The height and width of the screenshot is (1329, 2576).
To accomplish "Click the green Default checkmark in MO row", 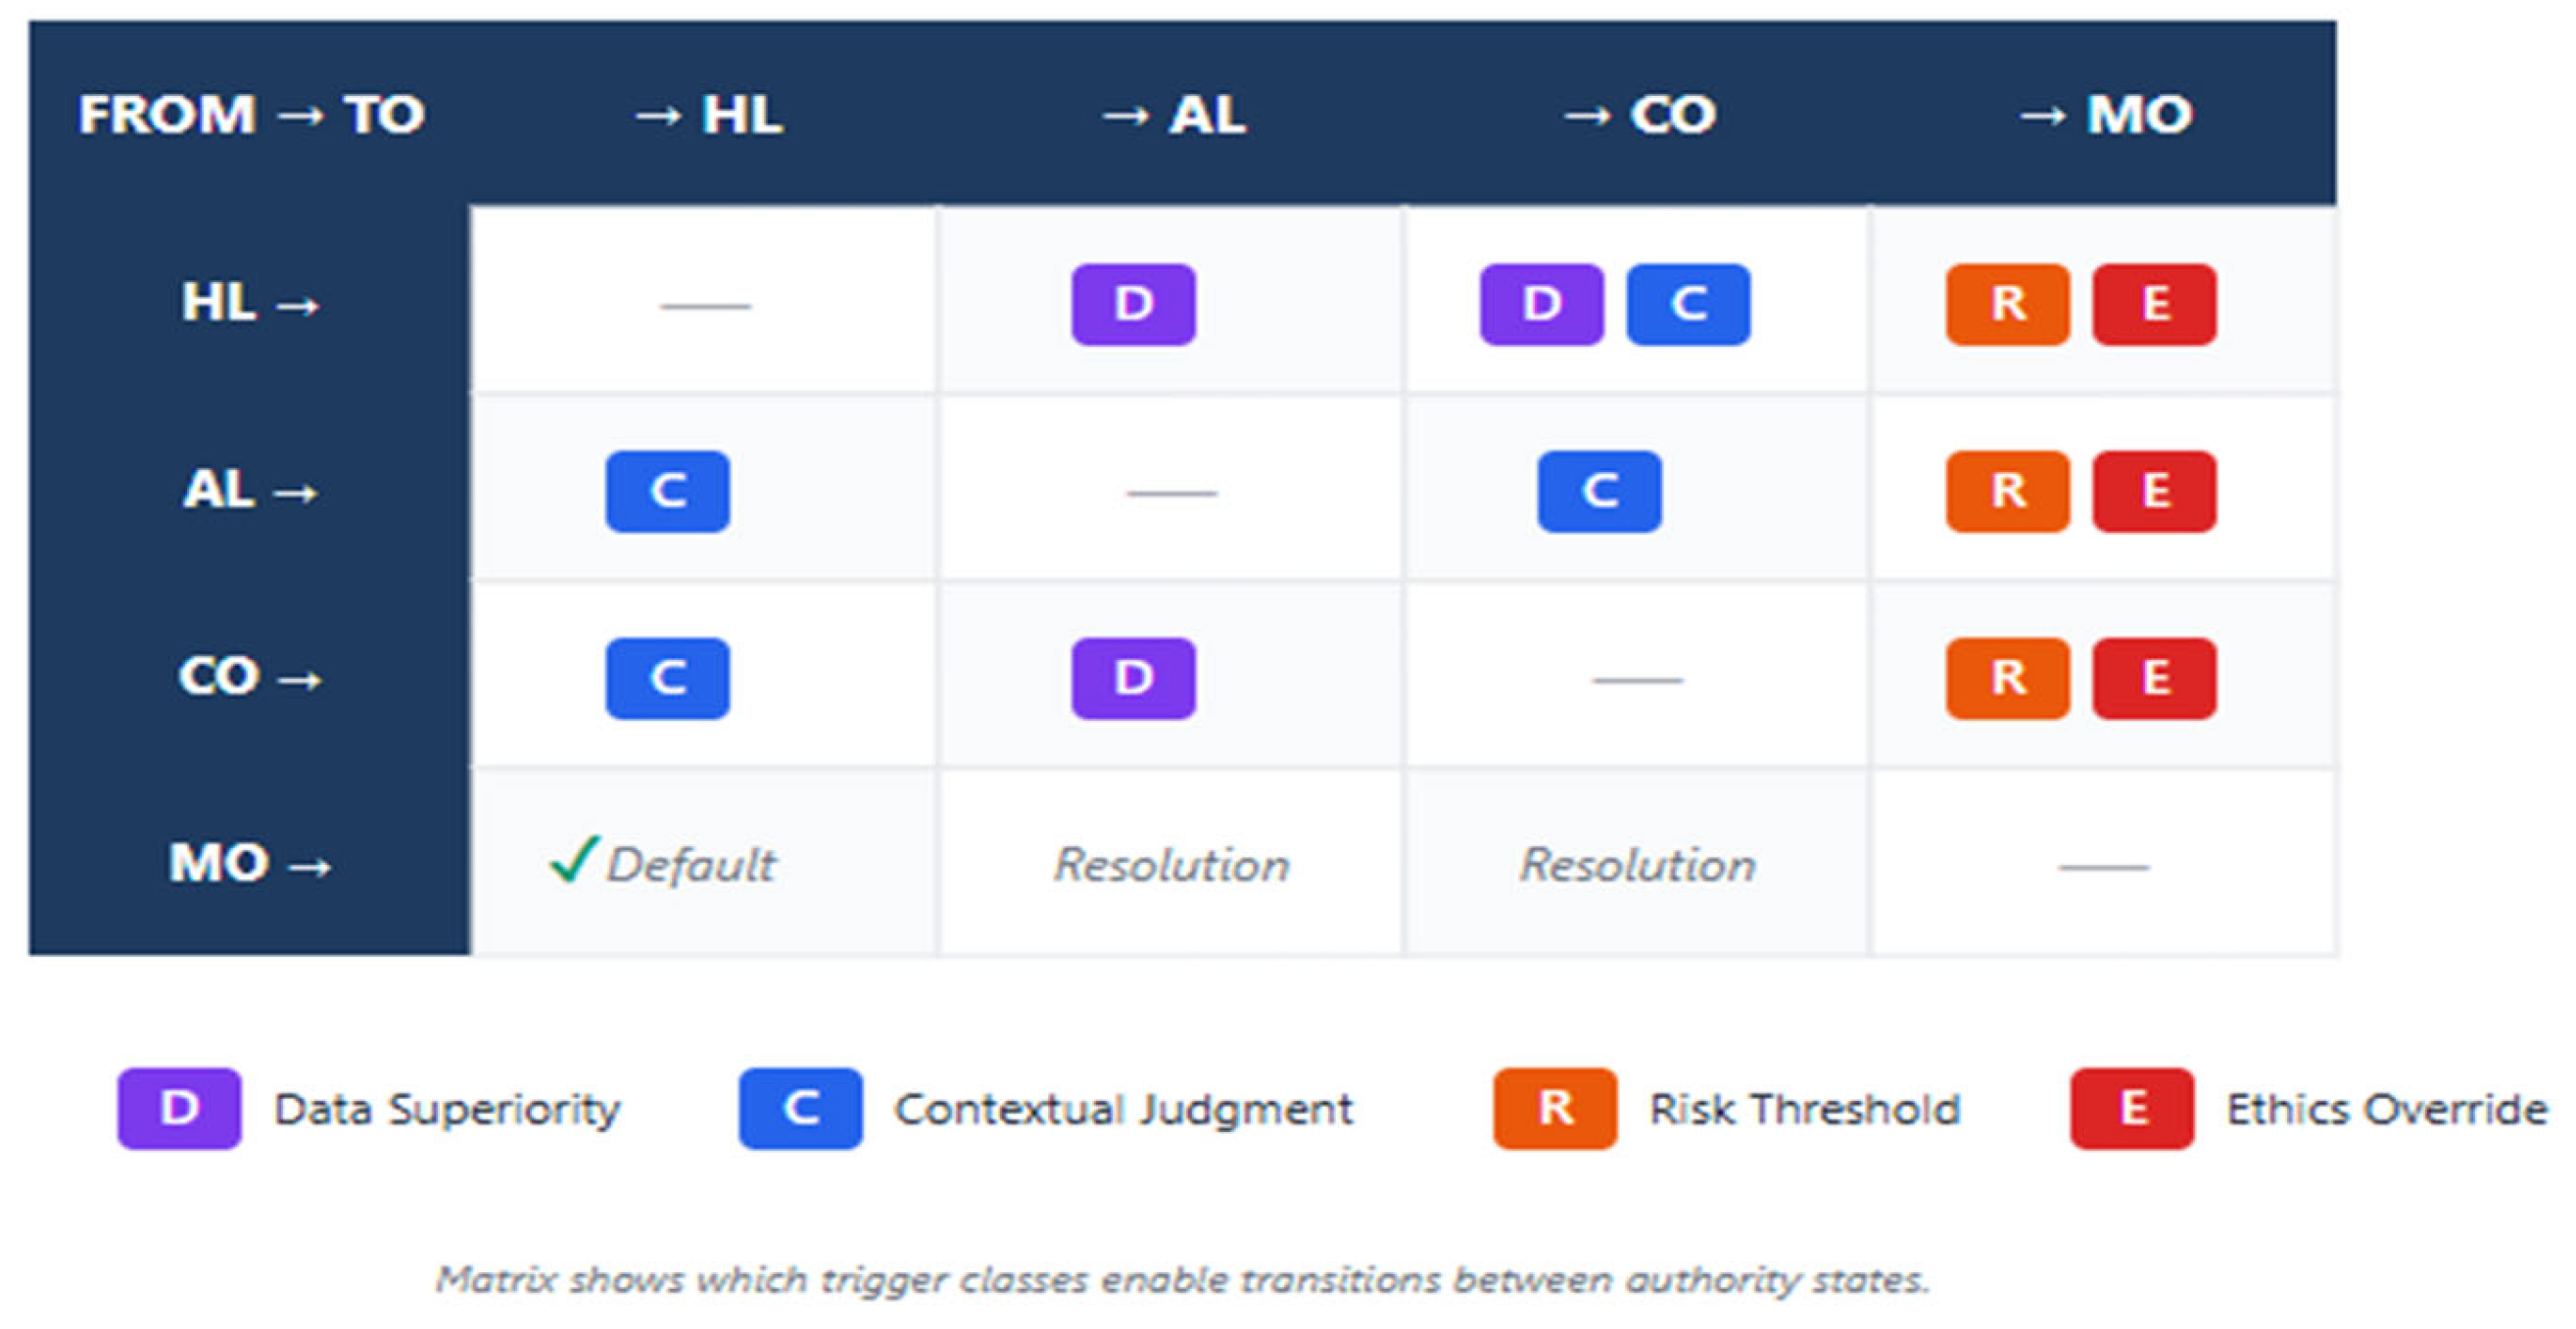I will point(574,860).
